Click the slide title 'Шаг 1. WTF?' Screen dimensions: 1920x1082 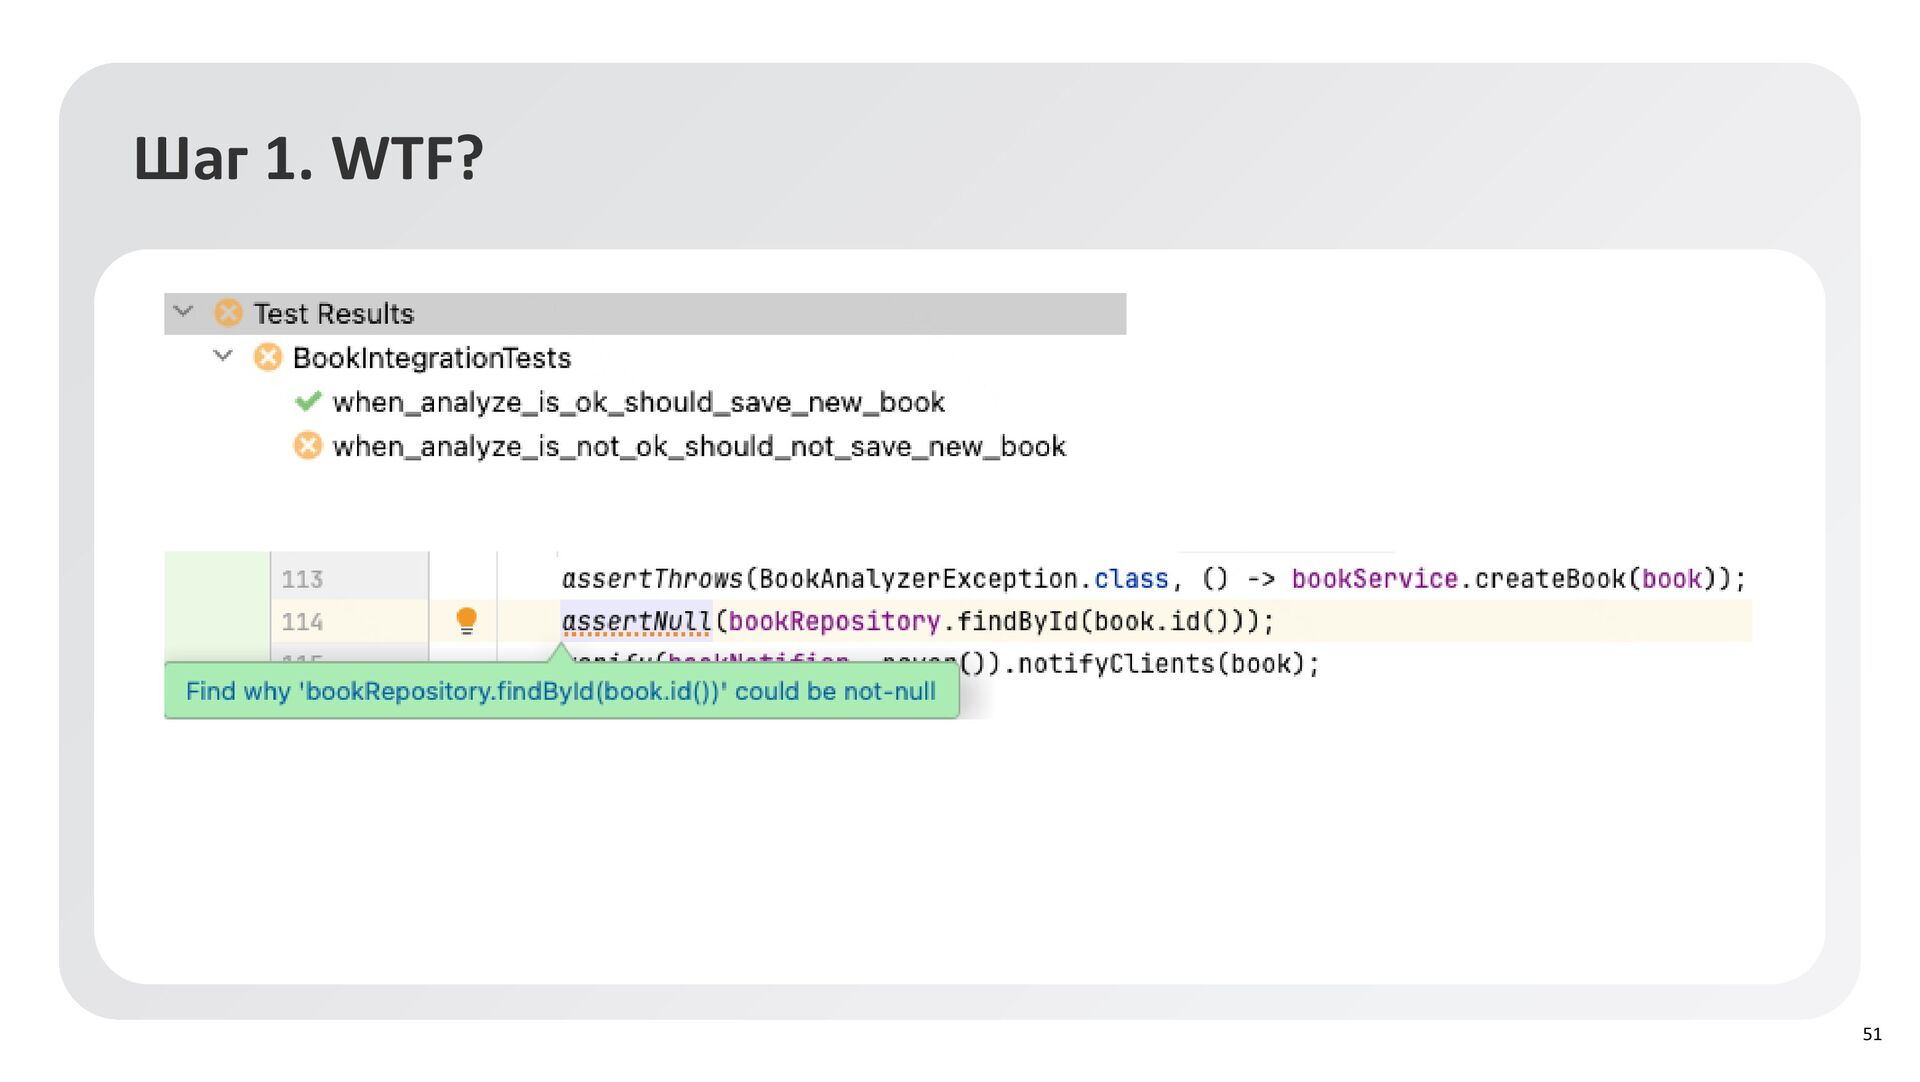(x=309, y=158)
